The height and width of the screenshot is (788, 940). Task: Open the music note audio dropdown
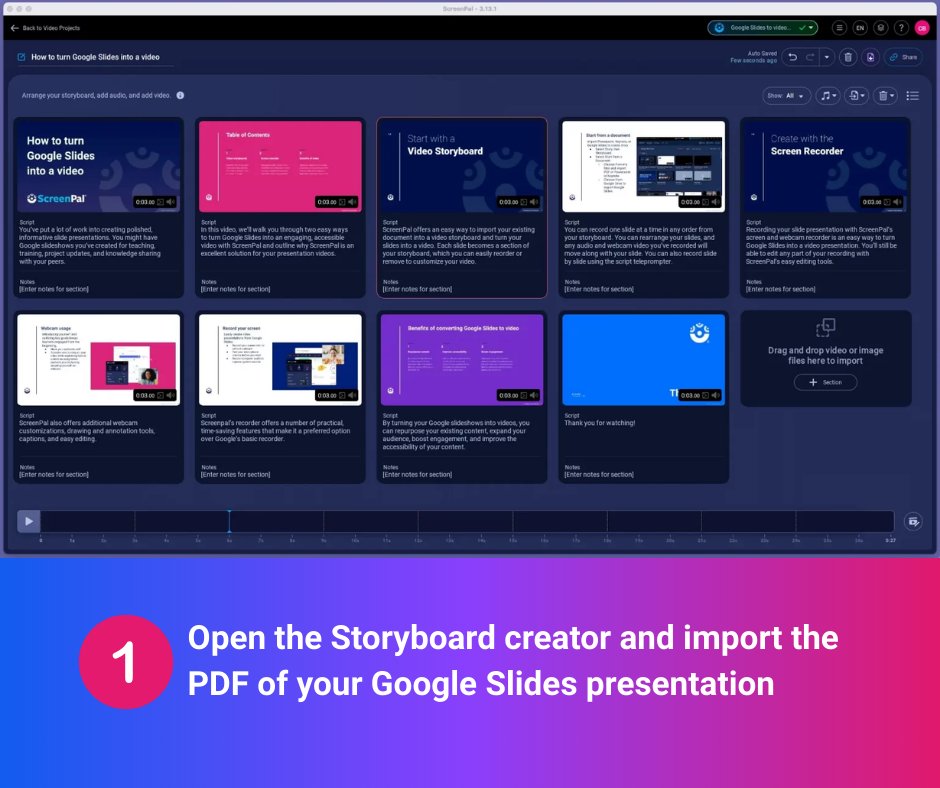[x=828, y=95]
